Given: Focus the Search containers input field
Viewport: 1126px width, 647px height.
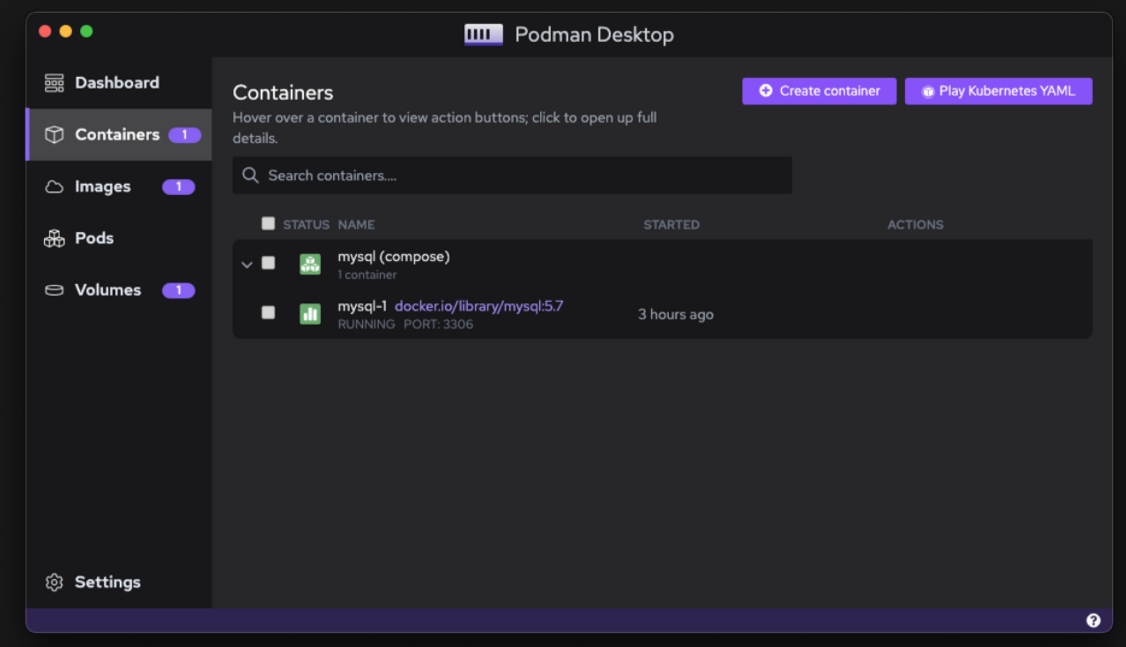Looking at the screenshot, I should click(x=512, y=175).
